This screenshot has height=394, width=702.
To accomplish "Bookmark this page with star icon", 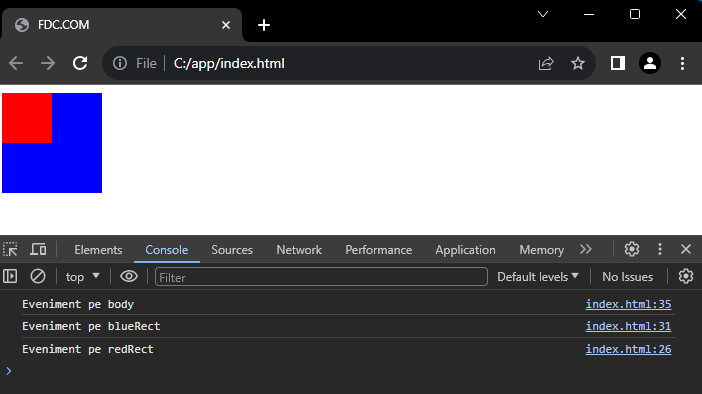I will 578,63.
